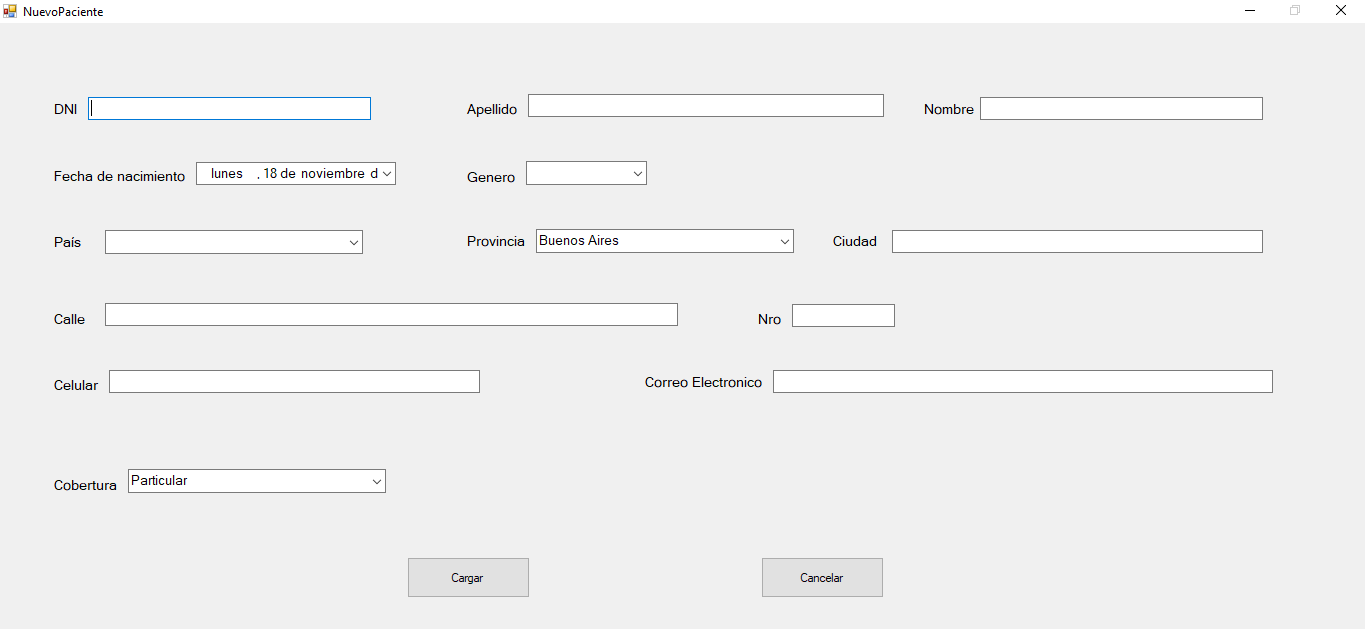Expand the Provincia dropdown showing Buenos Aires
Screen dimensions: 1365x629
pyautogui.click(x=784, y=241)
